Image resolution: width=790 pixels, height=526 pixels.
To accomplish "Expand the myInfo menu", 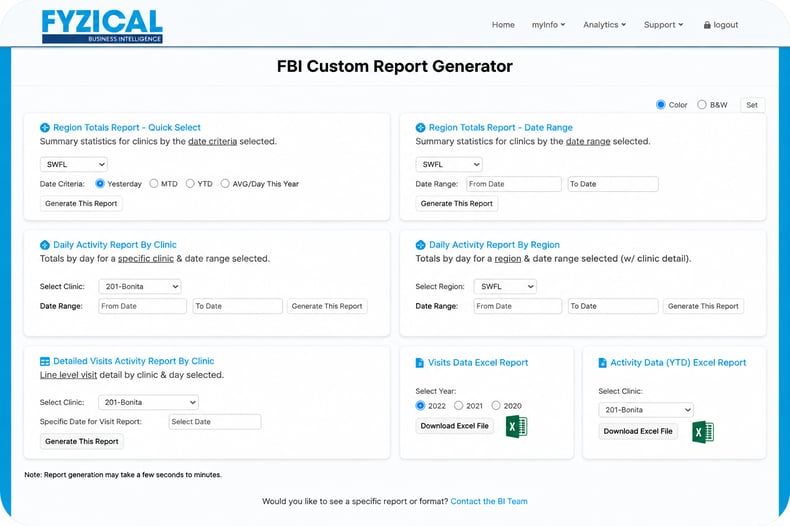I will pyautogui.click(x=548, y=25).
